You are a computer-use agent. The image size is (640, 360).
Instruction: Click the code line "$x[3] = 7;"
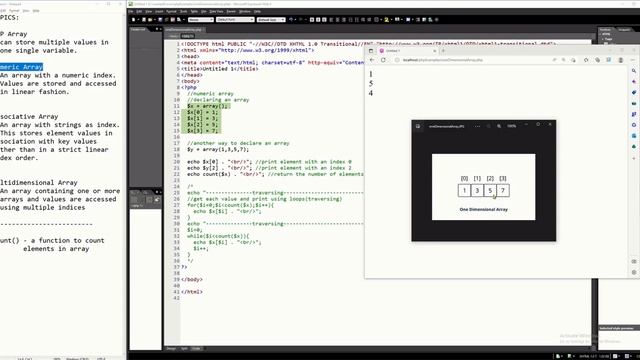tap(203, 131)
